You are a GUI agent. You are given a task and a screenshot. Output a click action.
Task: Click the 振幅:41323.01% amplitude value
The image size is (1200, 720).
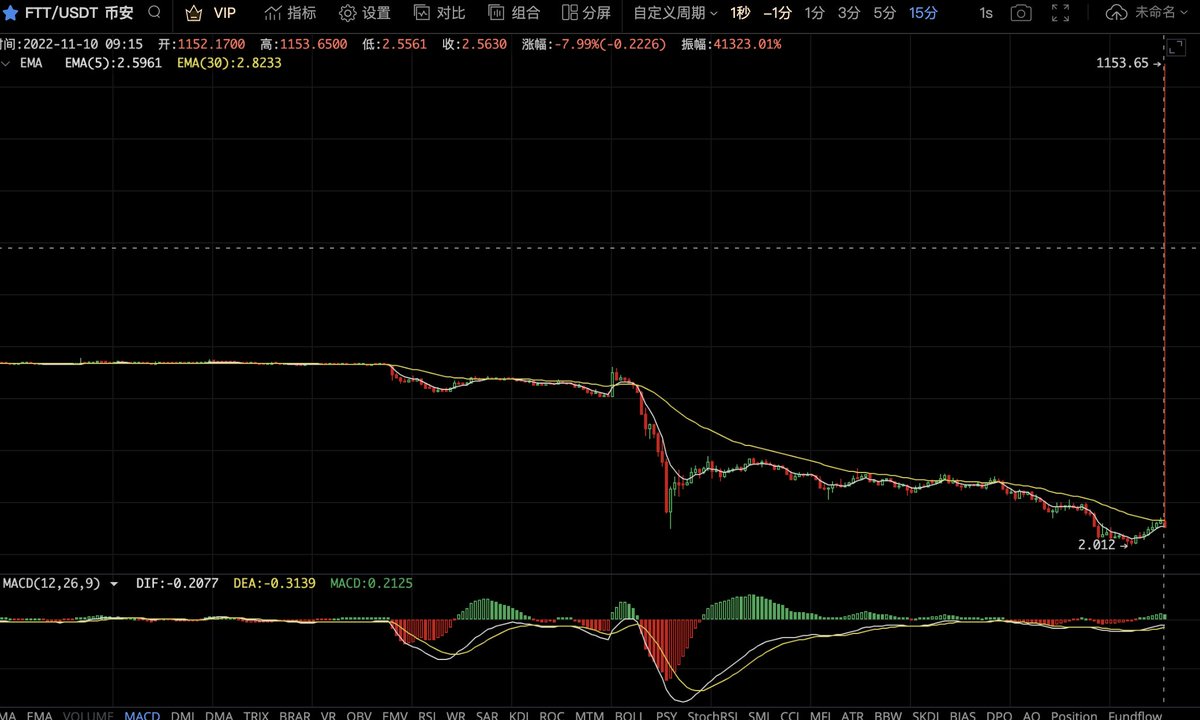point(732,45)
